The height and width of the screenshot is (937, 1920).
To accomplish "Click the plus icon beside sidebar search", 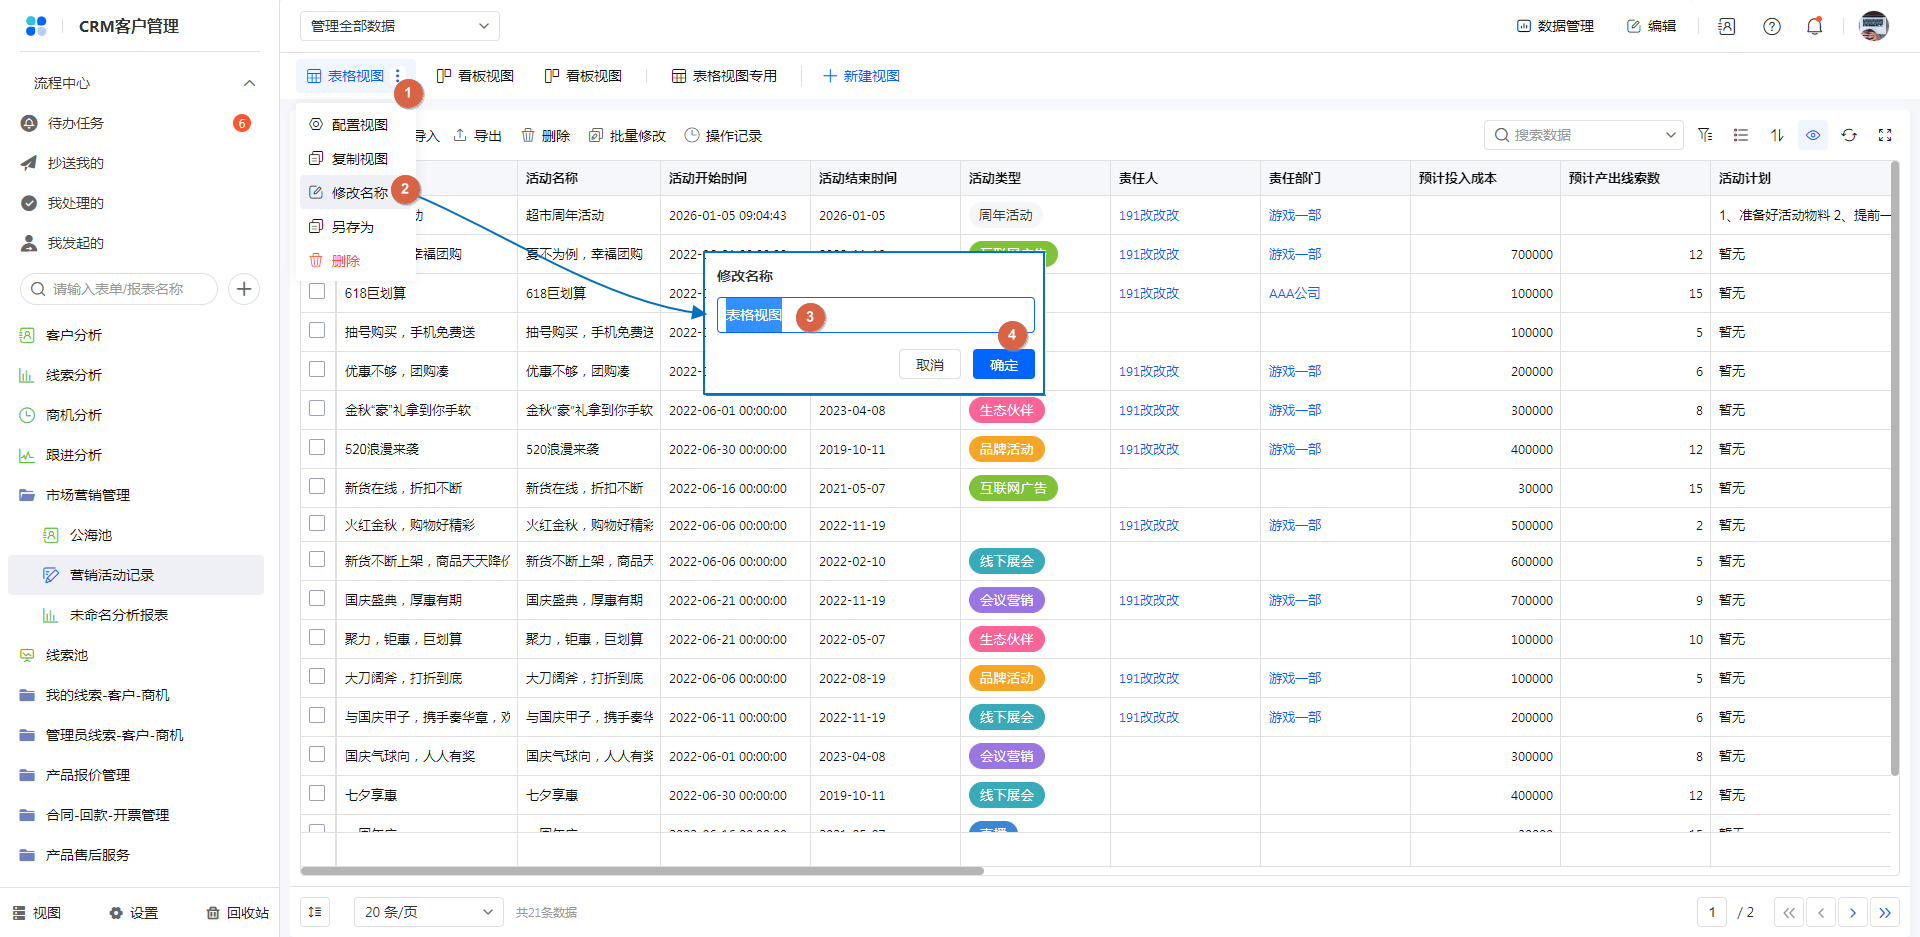I will click(244, 289).
